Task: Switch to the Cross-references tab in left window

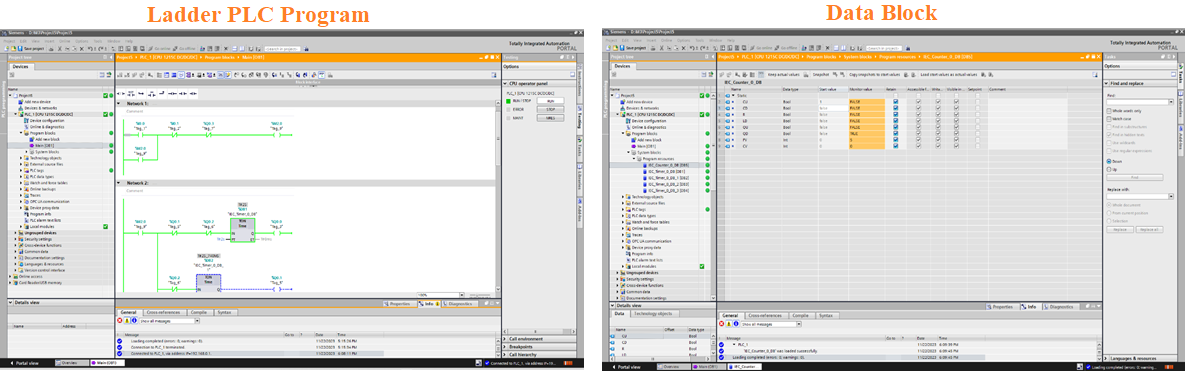Action: (x=164, y=313)
